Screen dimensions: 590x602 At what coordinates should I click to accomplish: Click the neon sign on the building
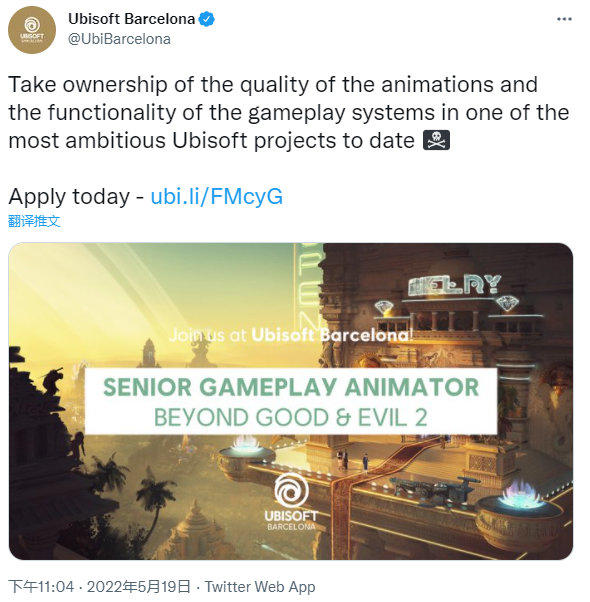[454, 285]
